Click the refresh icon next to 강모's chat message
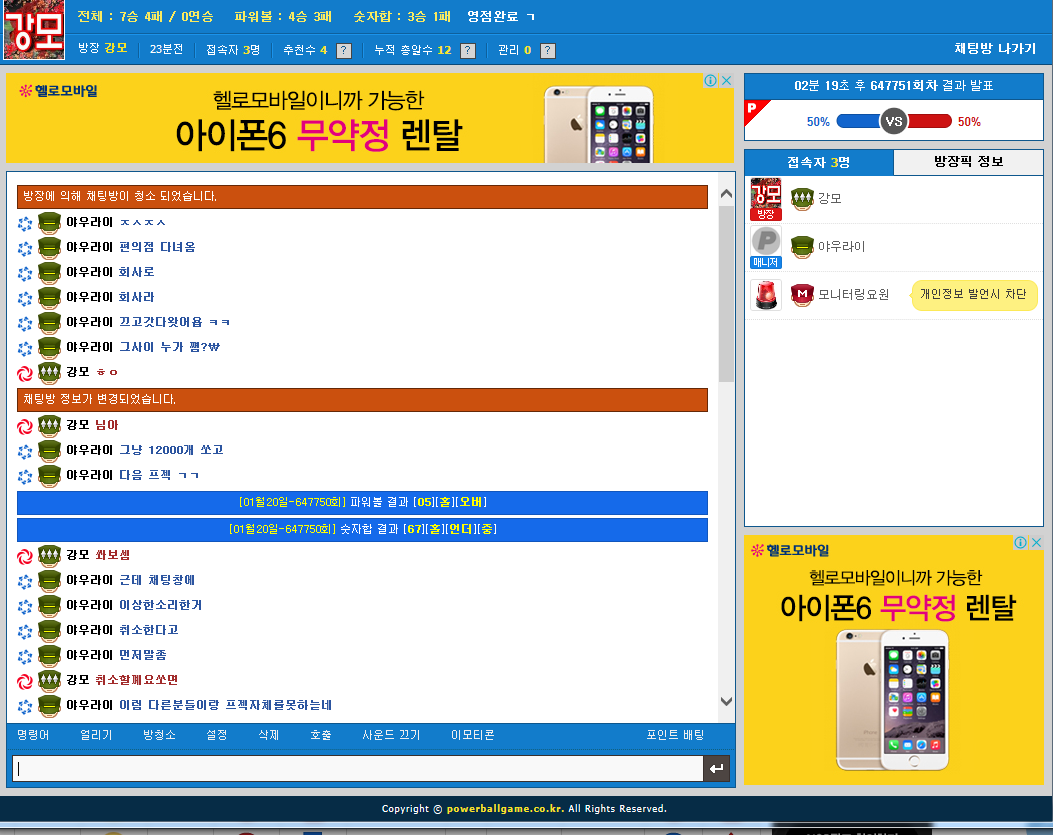Image resolution: width=1053 pixels, height=835 pixels. (25, 372)
